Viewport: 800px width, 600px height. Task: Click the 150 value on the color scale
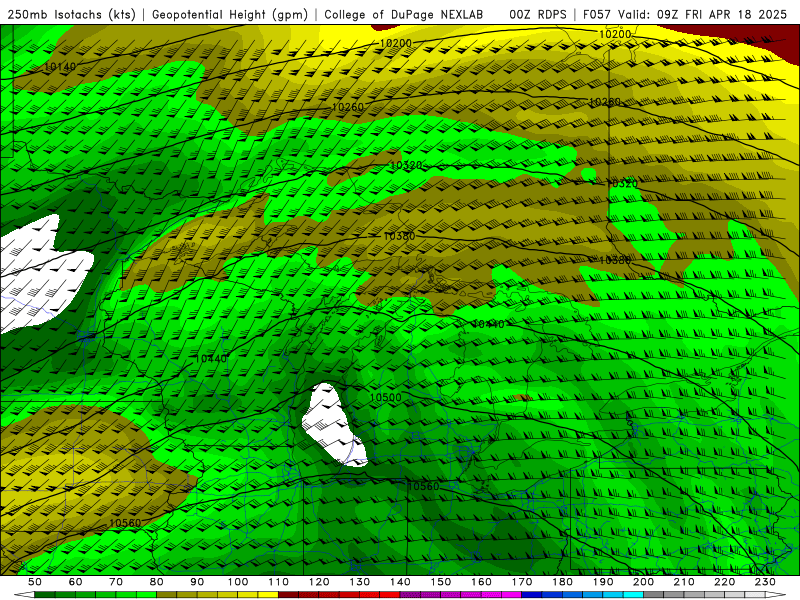pos(441,582)
